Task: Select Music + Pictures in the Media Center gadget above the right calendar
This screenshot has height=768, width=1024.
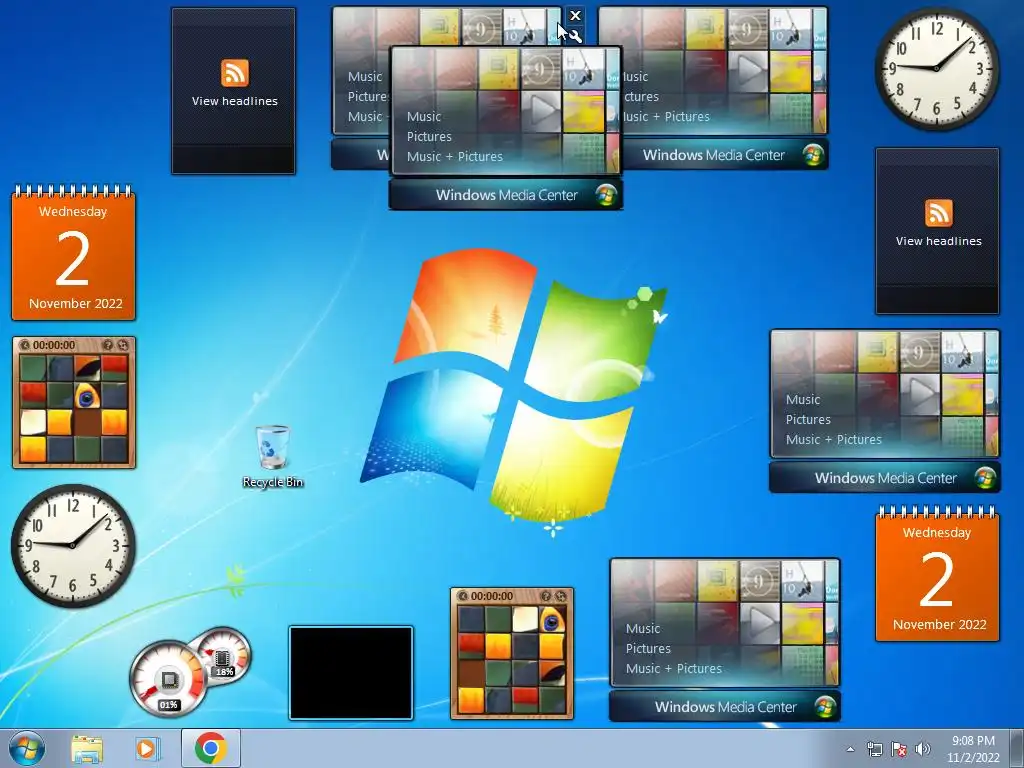Action: pyautogui.click(x=834, y=440)
